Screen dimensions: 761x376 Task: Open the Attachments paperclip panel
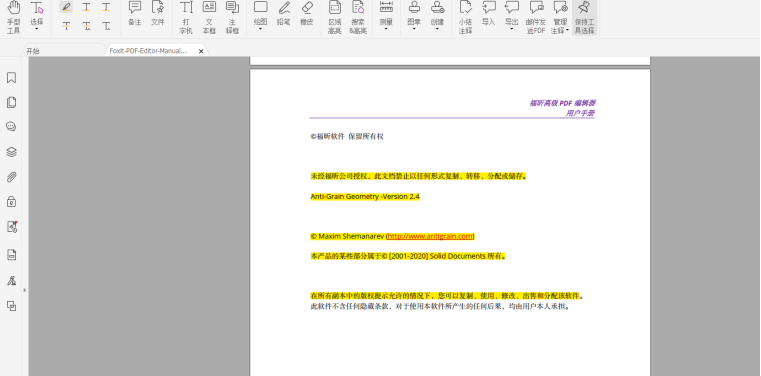tap(11, 177)
